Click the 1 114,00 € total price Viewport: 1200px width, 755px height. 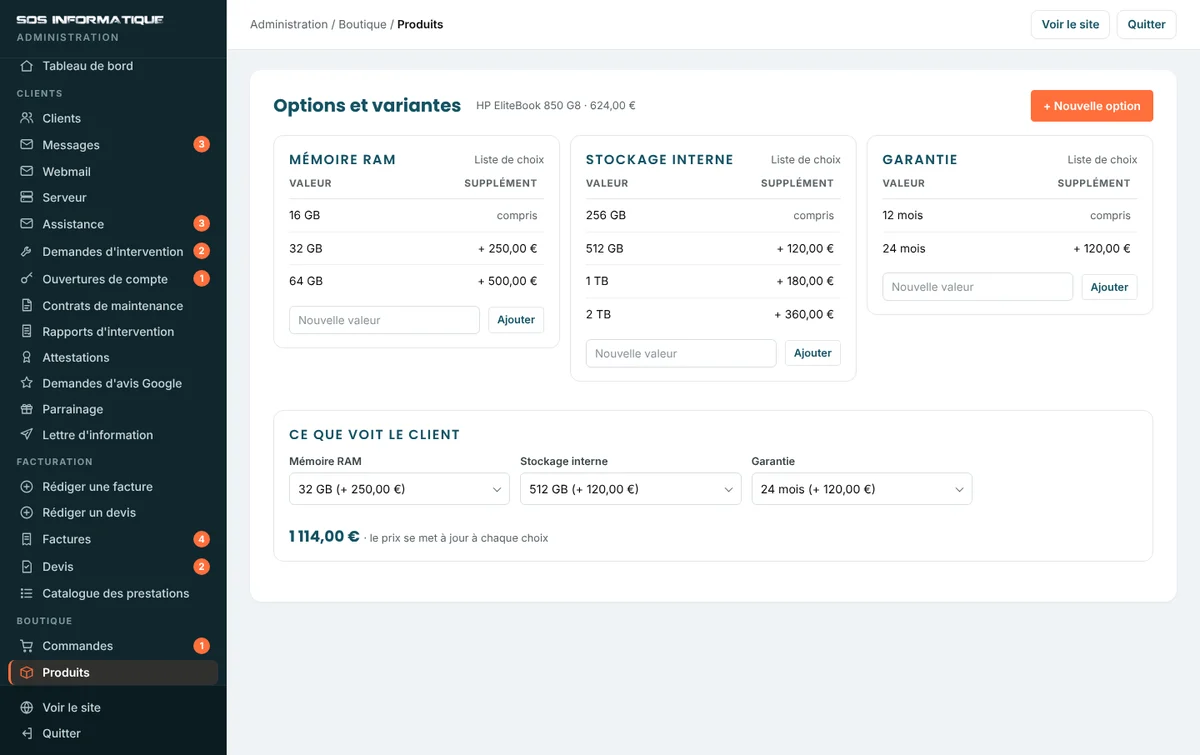click(x=324, y=536)
